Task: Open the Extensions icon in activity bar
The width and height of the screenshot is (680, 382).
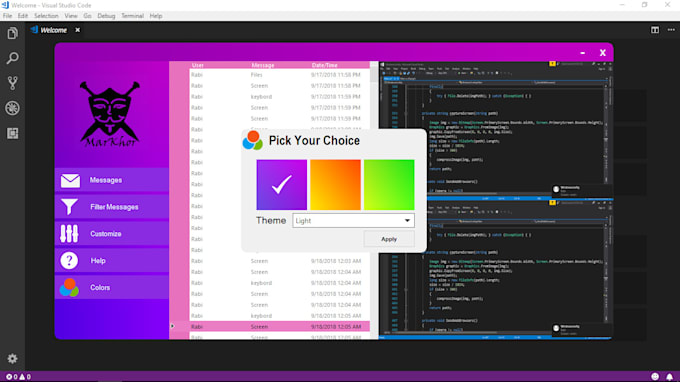Action: tap(13, 133)
